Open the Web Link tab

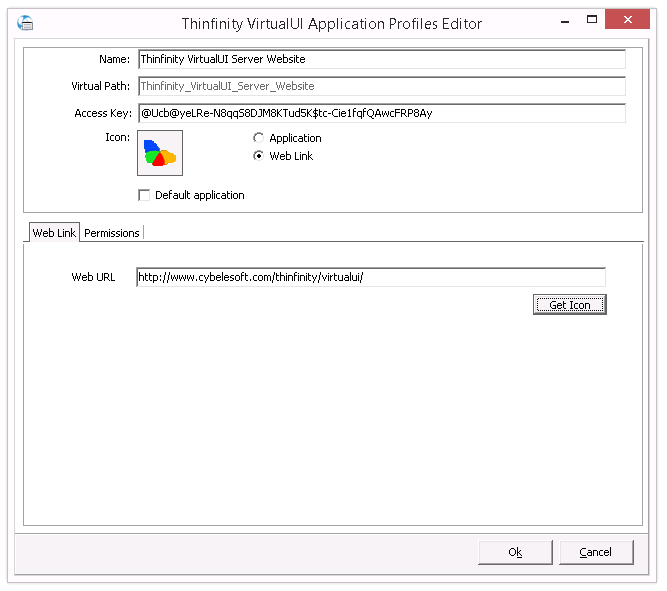(x=54, y=233)
